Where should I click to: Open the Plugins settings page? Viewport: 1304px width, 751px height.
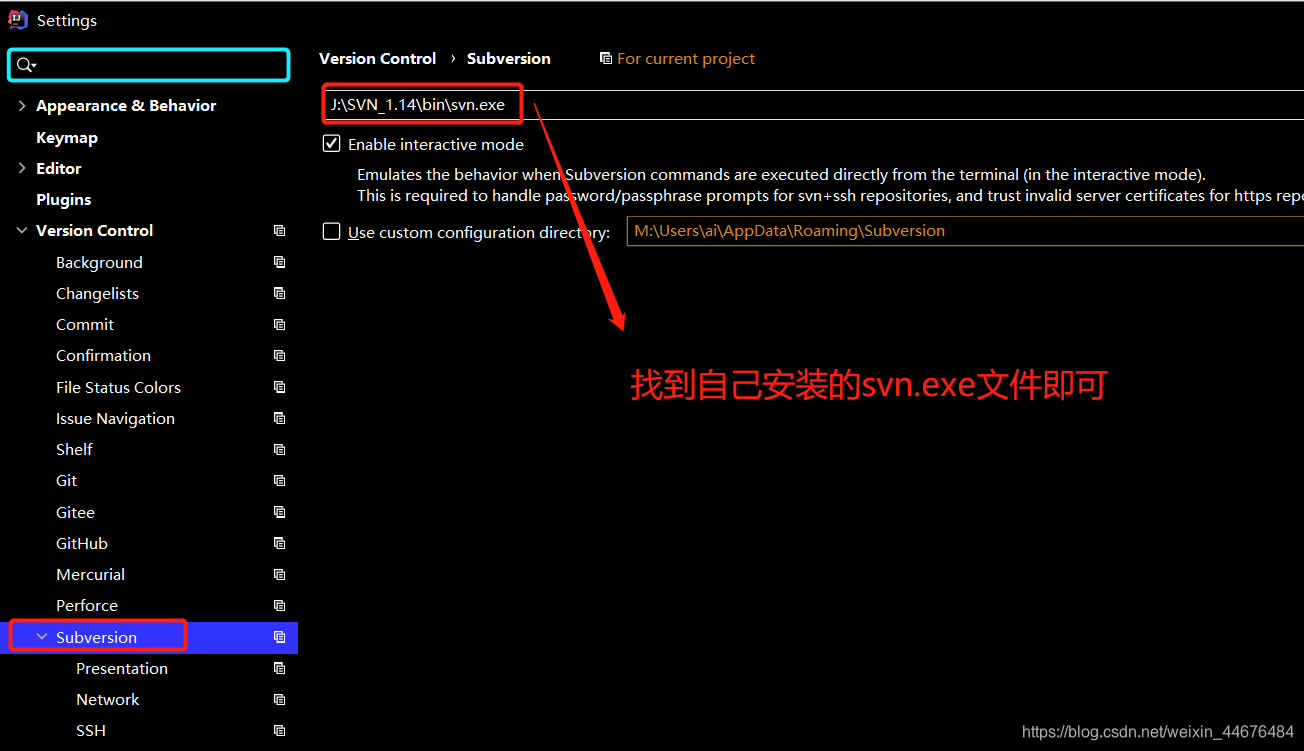click(x=63, y=199)
